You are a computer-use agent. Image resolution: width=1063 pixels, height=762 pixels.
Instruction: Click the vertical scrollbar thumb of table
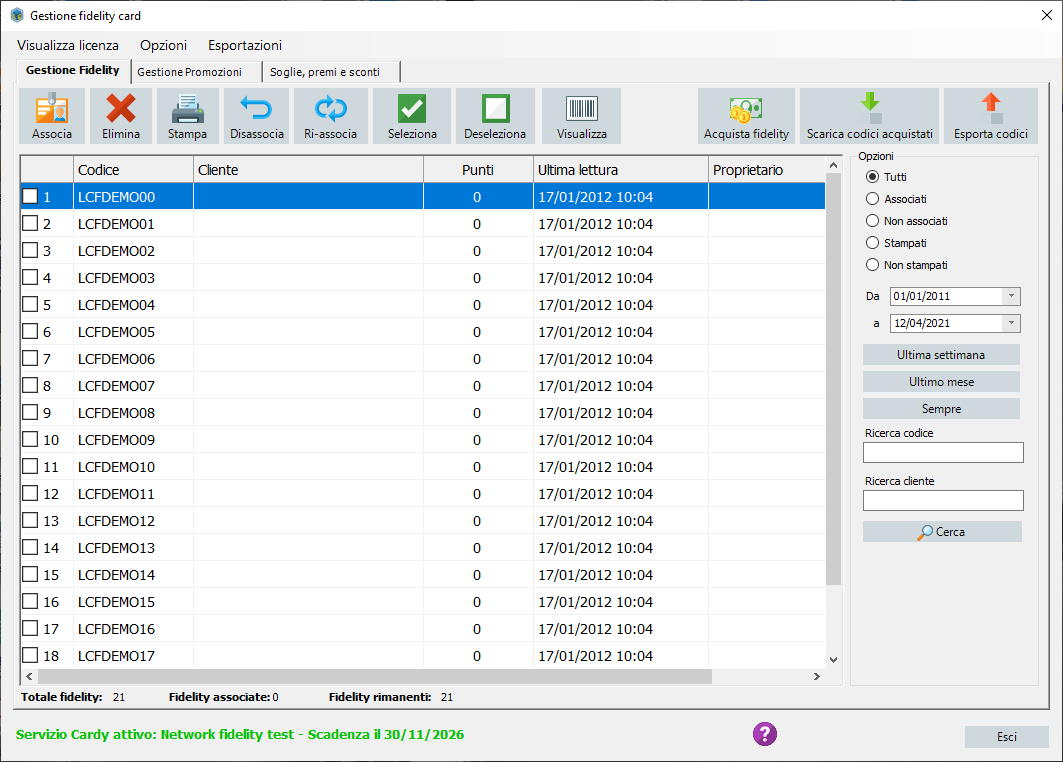[x=833, y=380]
